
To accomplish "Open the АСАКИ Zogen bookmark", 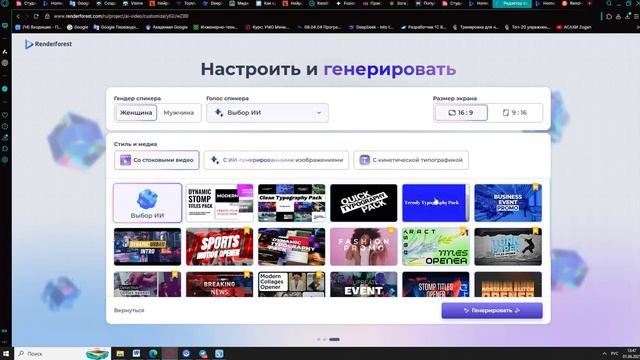I will point(574,27).
